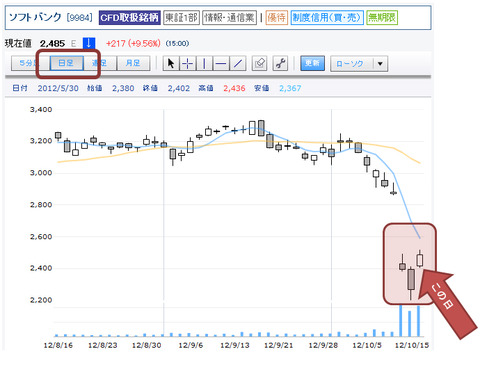Switch to the 日足 daily chart tab

tap(66, 63)
